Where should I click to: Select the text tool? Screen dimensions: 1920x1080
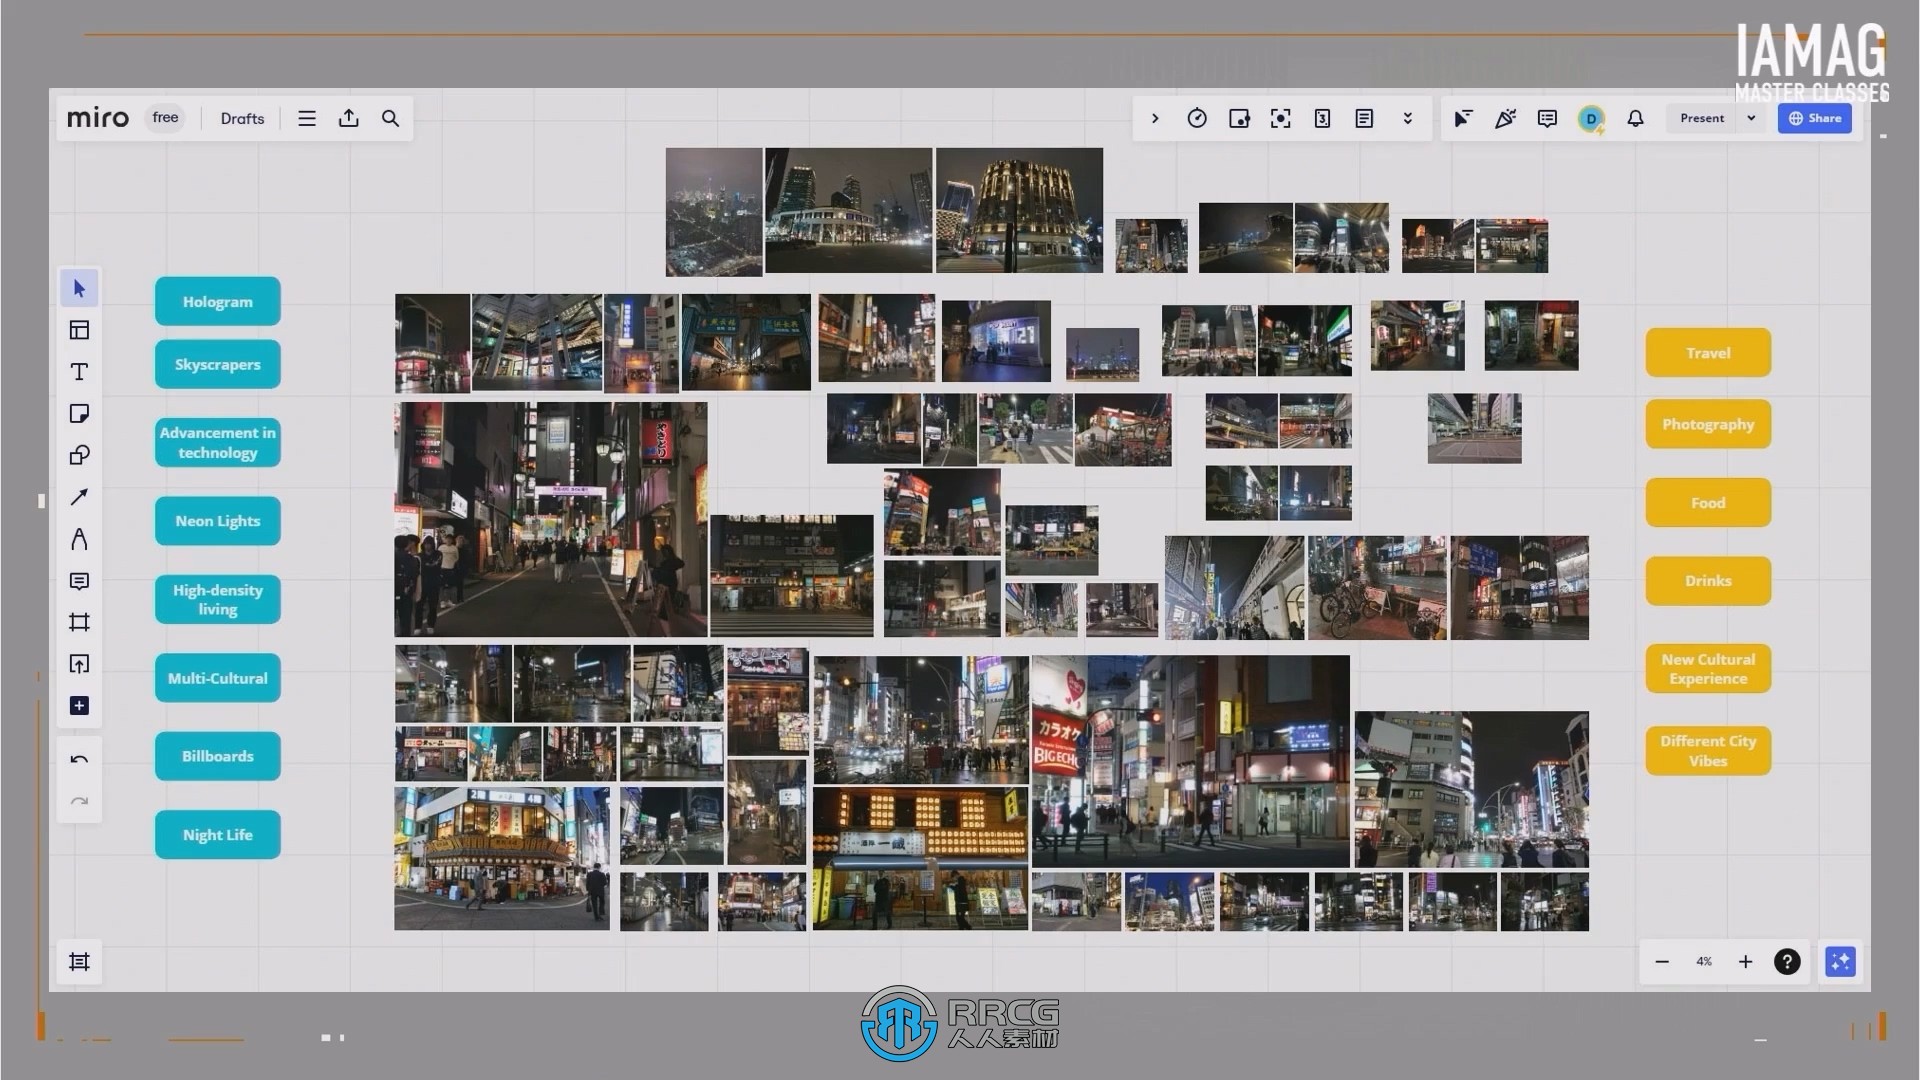click(79, 371)
